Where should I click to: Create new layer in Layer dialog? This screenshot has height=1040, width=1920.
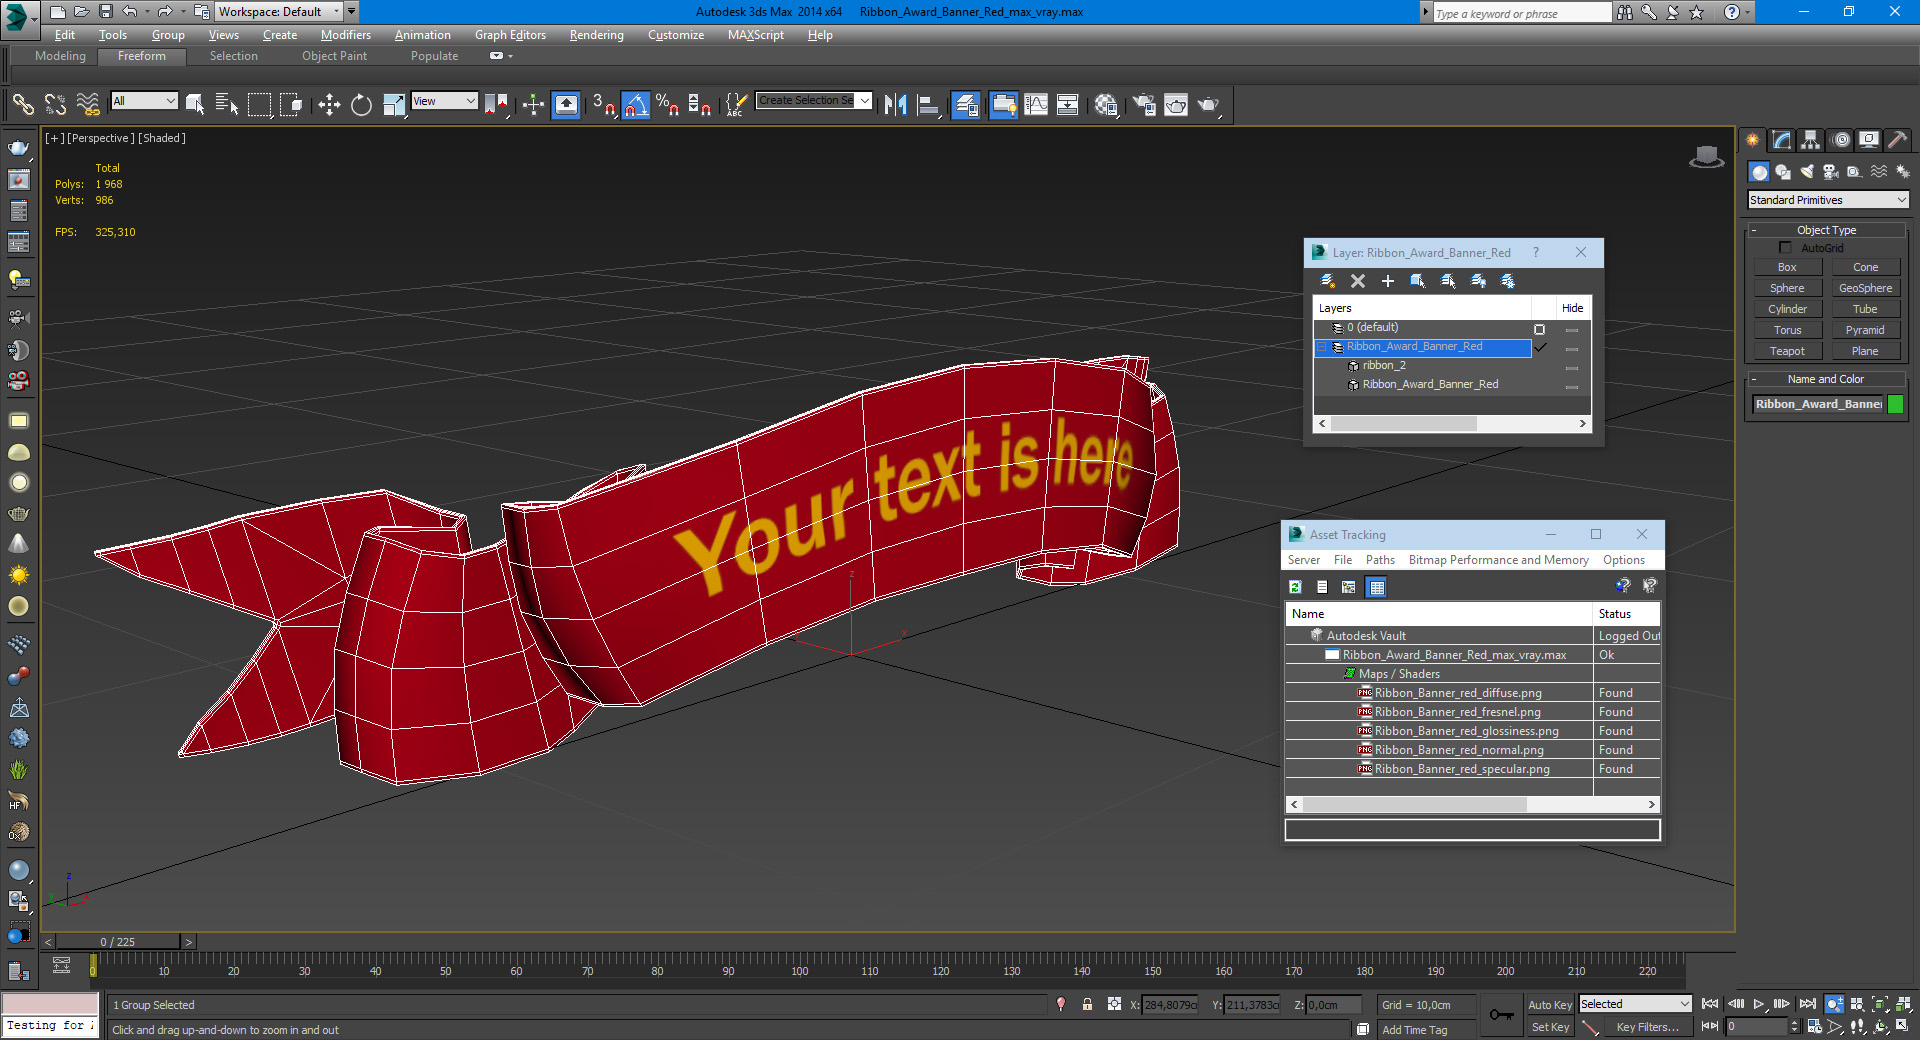coord(1328,281)
